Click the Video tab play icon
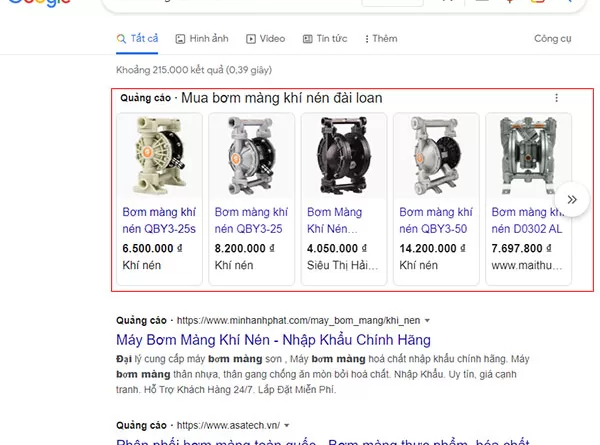 [251, 39]
